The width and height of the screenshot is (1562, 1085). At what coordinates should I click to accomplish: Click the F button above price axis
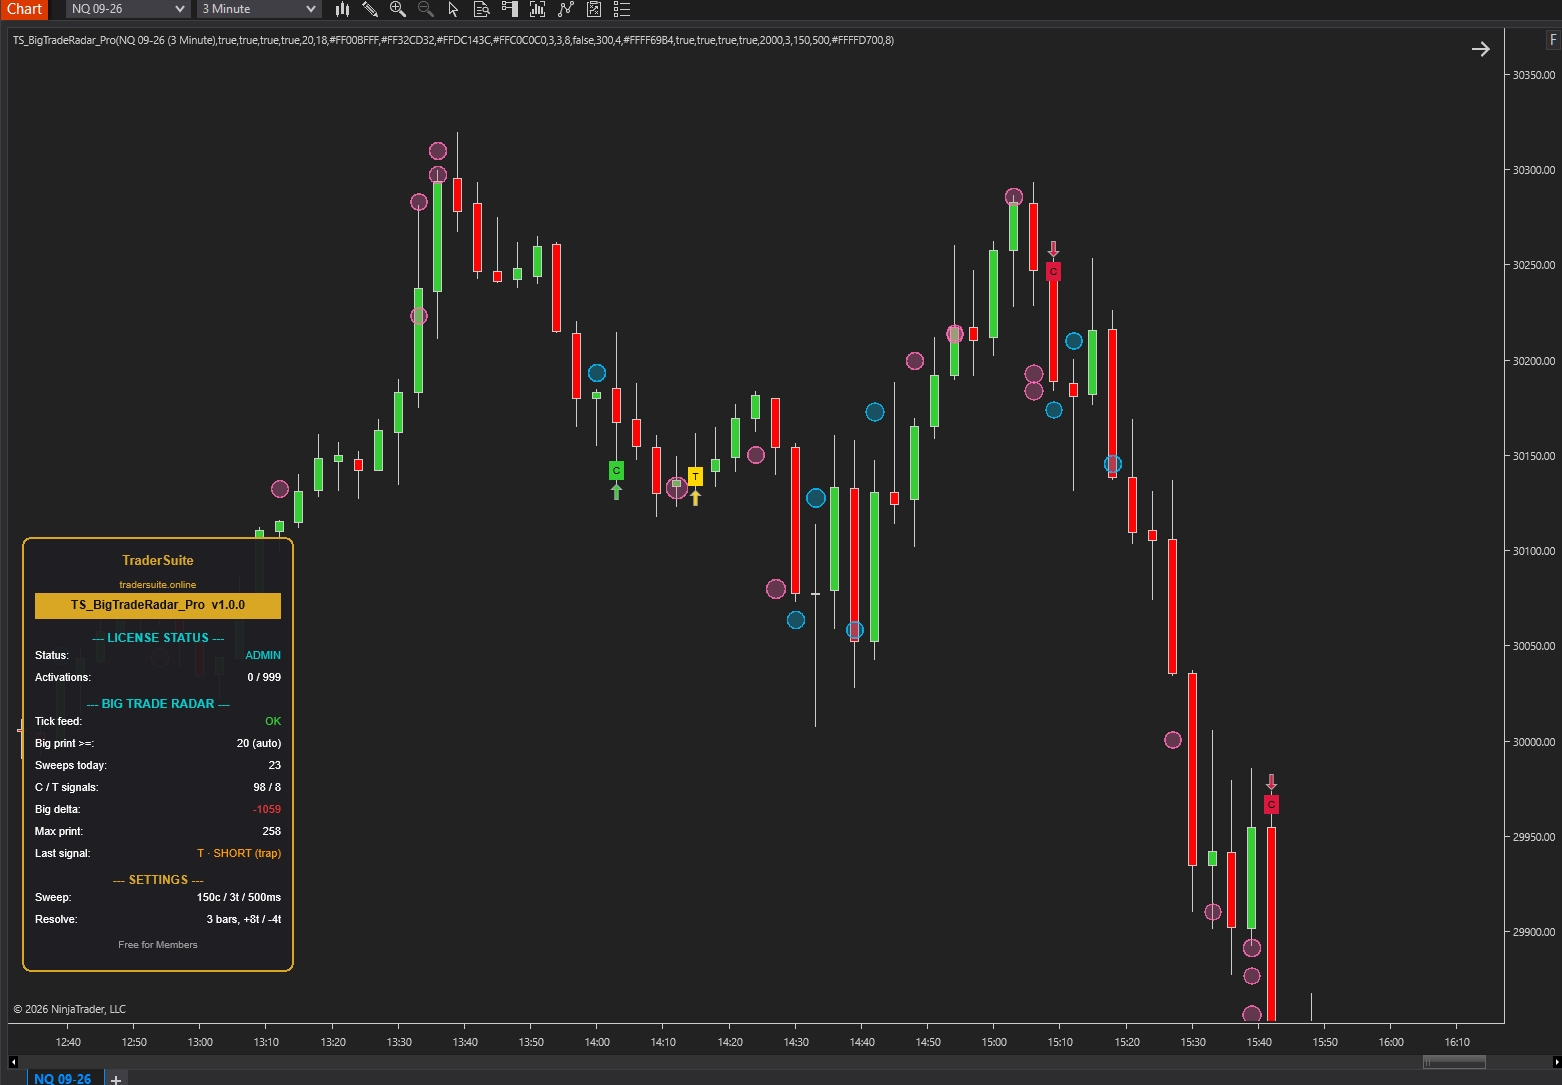(x=1553, y=40)
